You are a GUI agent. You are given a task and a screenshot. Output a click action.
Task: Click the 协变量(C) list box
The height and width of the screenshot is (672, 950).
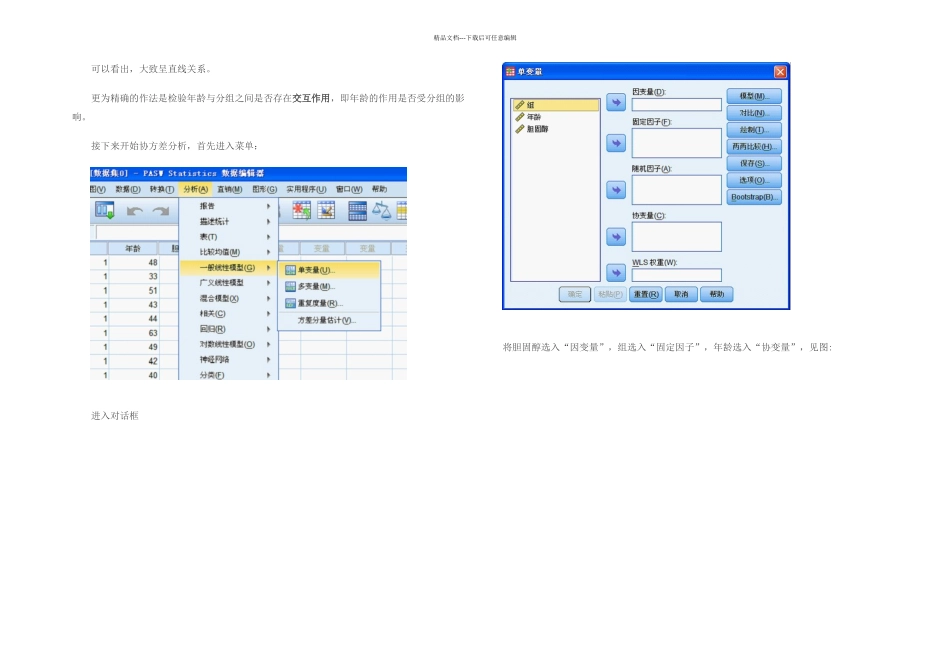click(x=677, y=237)
